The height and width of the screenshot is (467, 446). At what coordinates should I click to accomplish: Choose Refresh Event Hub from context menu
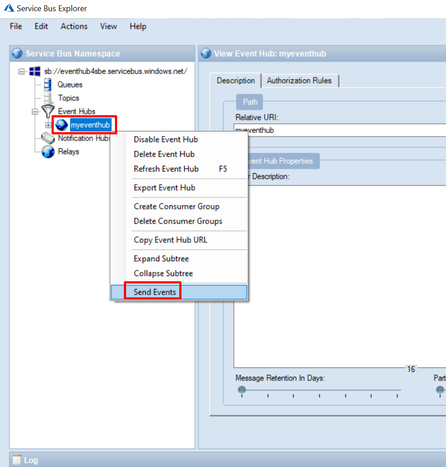pos(179,169)
